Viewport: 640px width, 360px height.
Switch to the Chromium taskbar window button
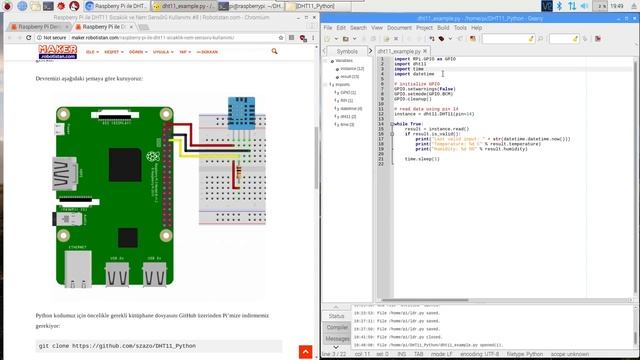(116, 6)
